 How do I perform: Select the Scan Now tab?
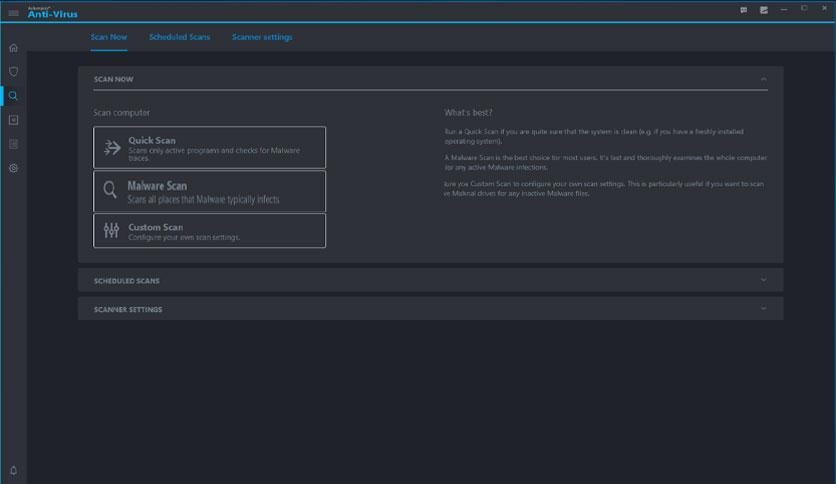pyautogui.click(x=109, y=37)
